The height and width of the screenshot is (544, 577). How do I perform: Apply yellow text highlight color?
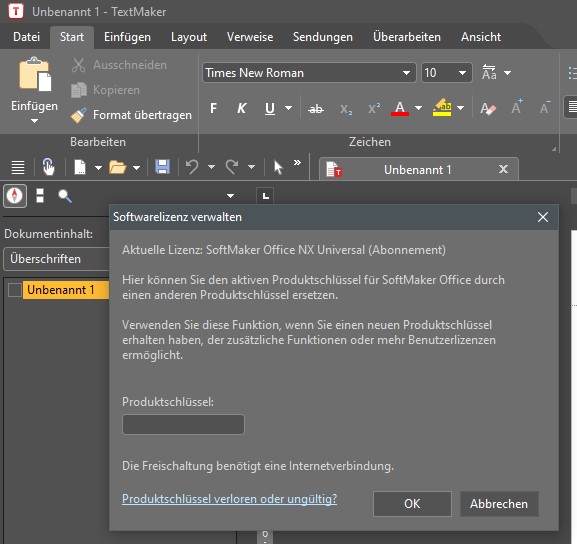pyautogui.click(x=442, y=108)
